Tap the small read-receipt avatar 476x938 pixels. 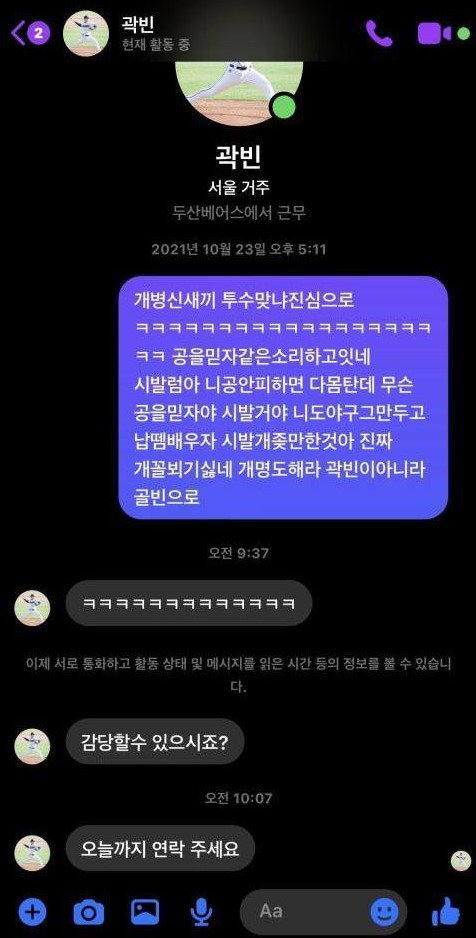(x=460, y=860)
